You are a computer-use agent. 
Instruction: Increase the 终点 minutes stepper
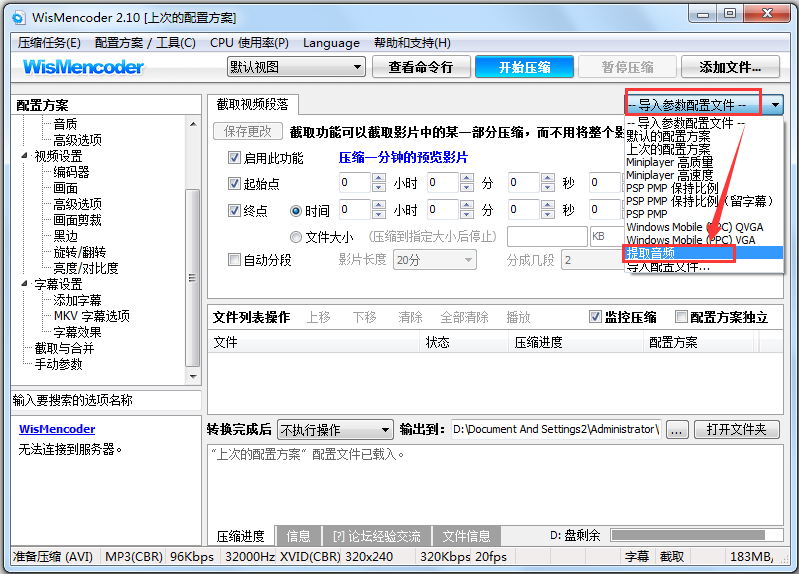466,205
